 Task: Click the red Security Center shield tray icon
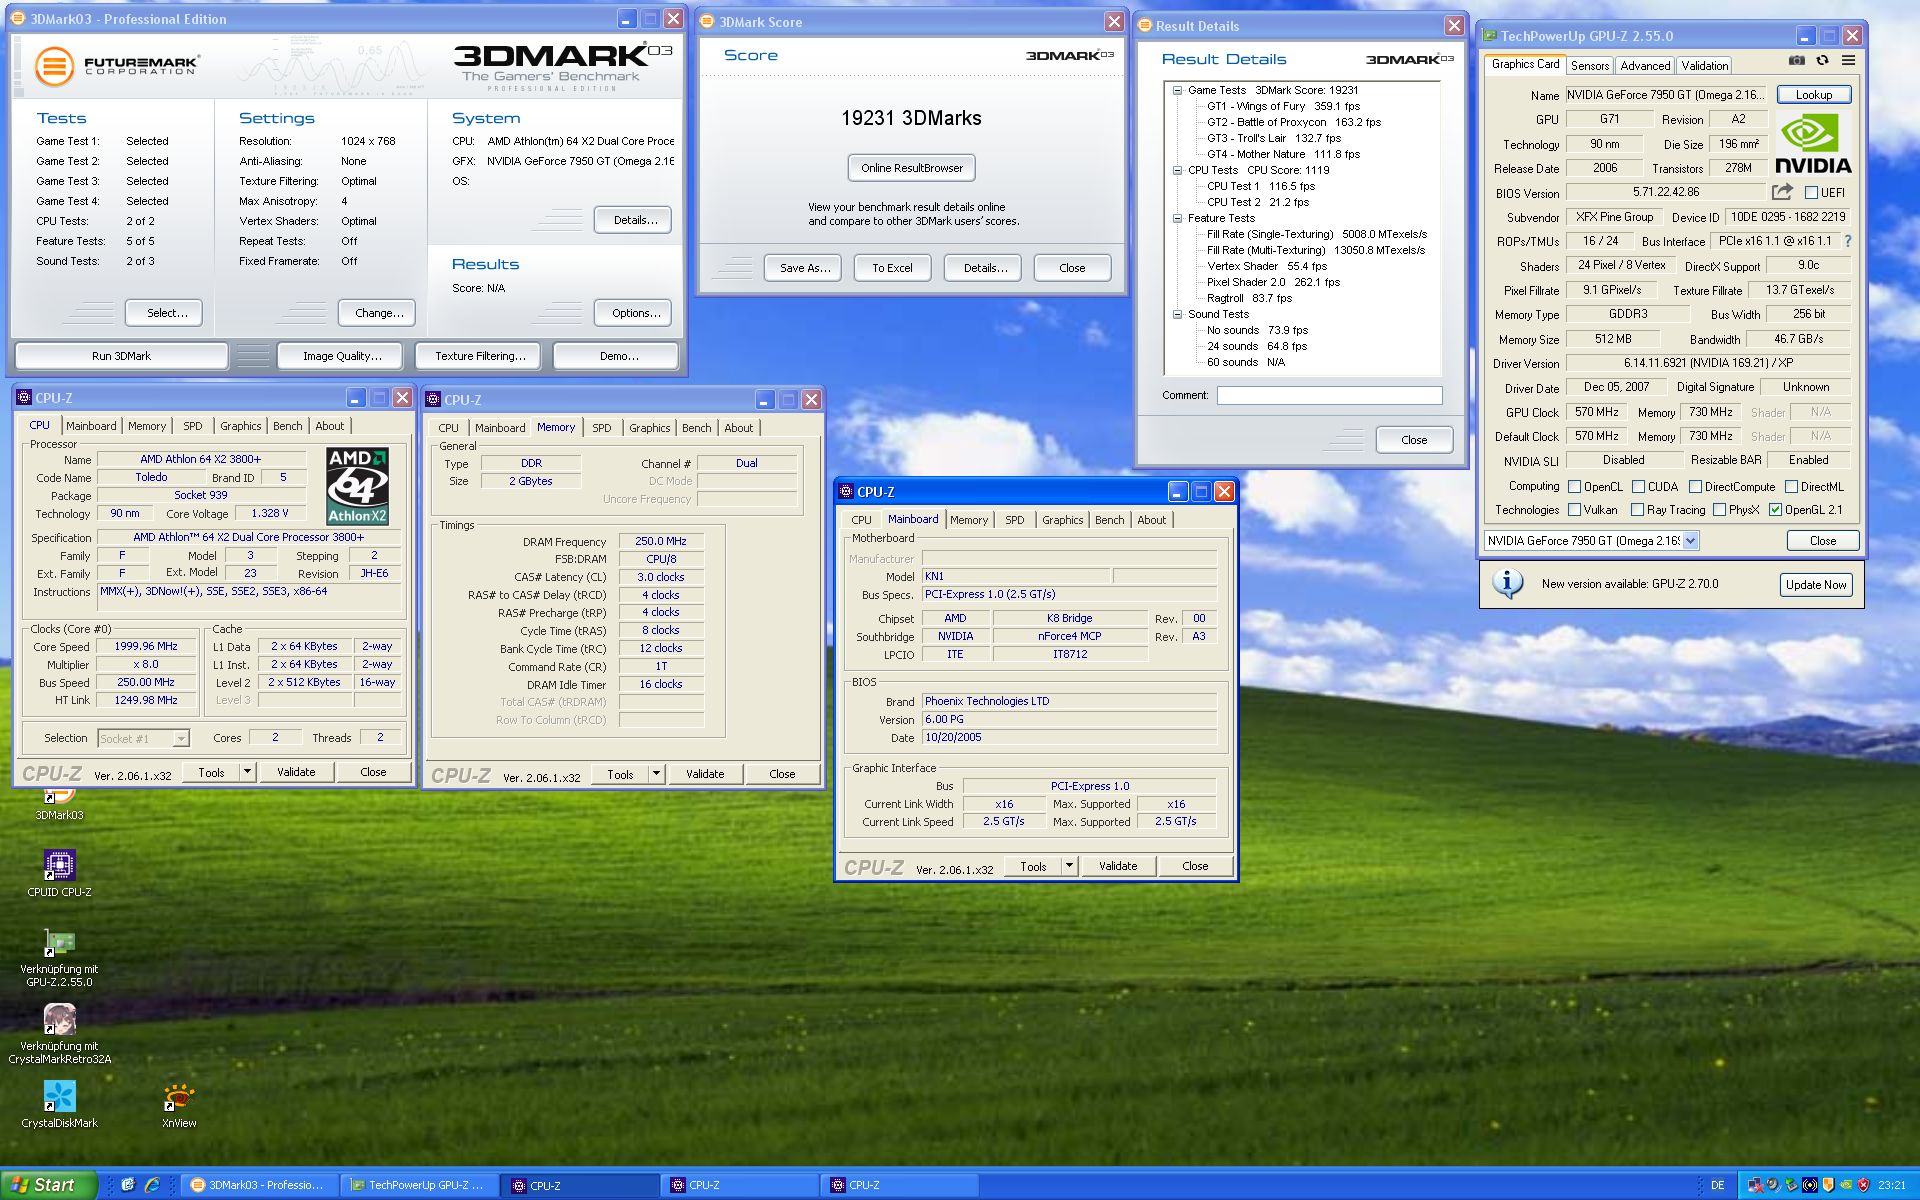[x=1864, y=1185]
